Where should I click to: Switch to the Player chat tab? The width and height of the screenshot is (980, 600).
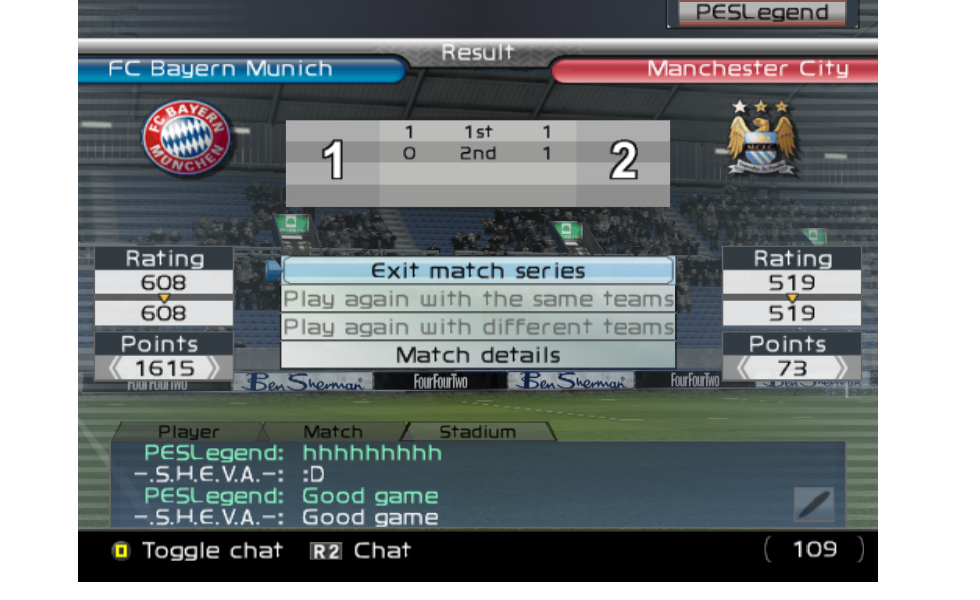(x=189, y=431)
